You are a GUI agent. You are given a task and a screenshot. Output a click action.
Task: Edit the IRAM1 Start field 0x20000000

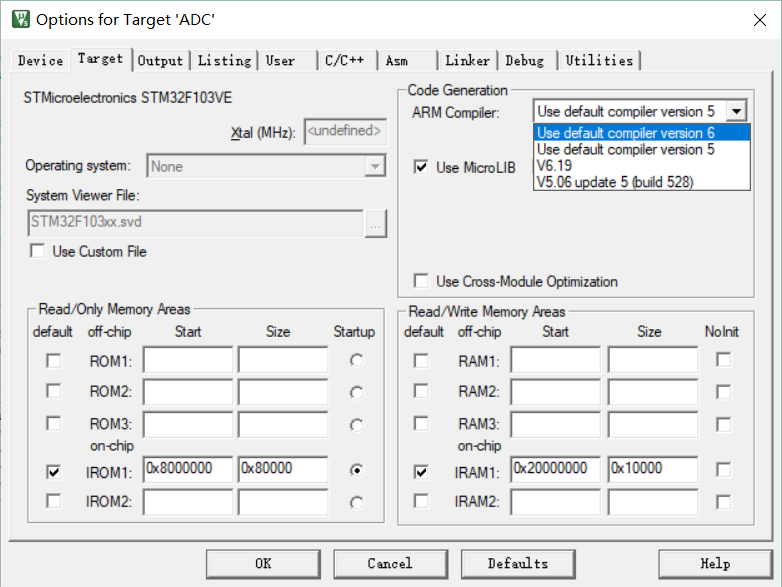point(556,469)
